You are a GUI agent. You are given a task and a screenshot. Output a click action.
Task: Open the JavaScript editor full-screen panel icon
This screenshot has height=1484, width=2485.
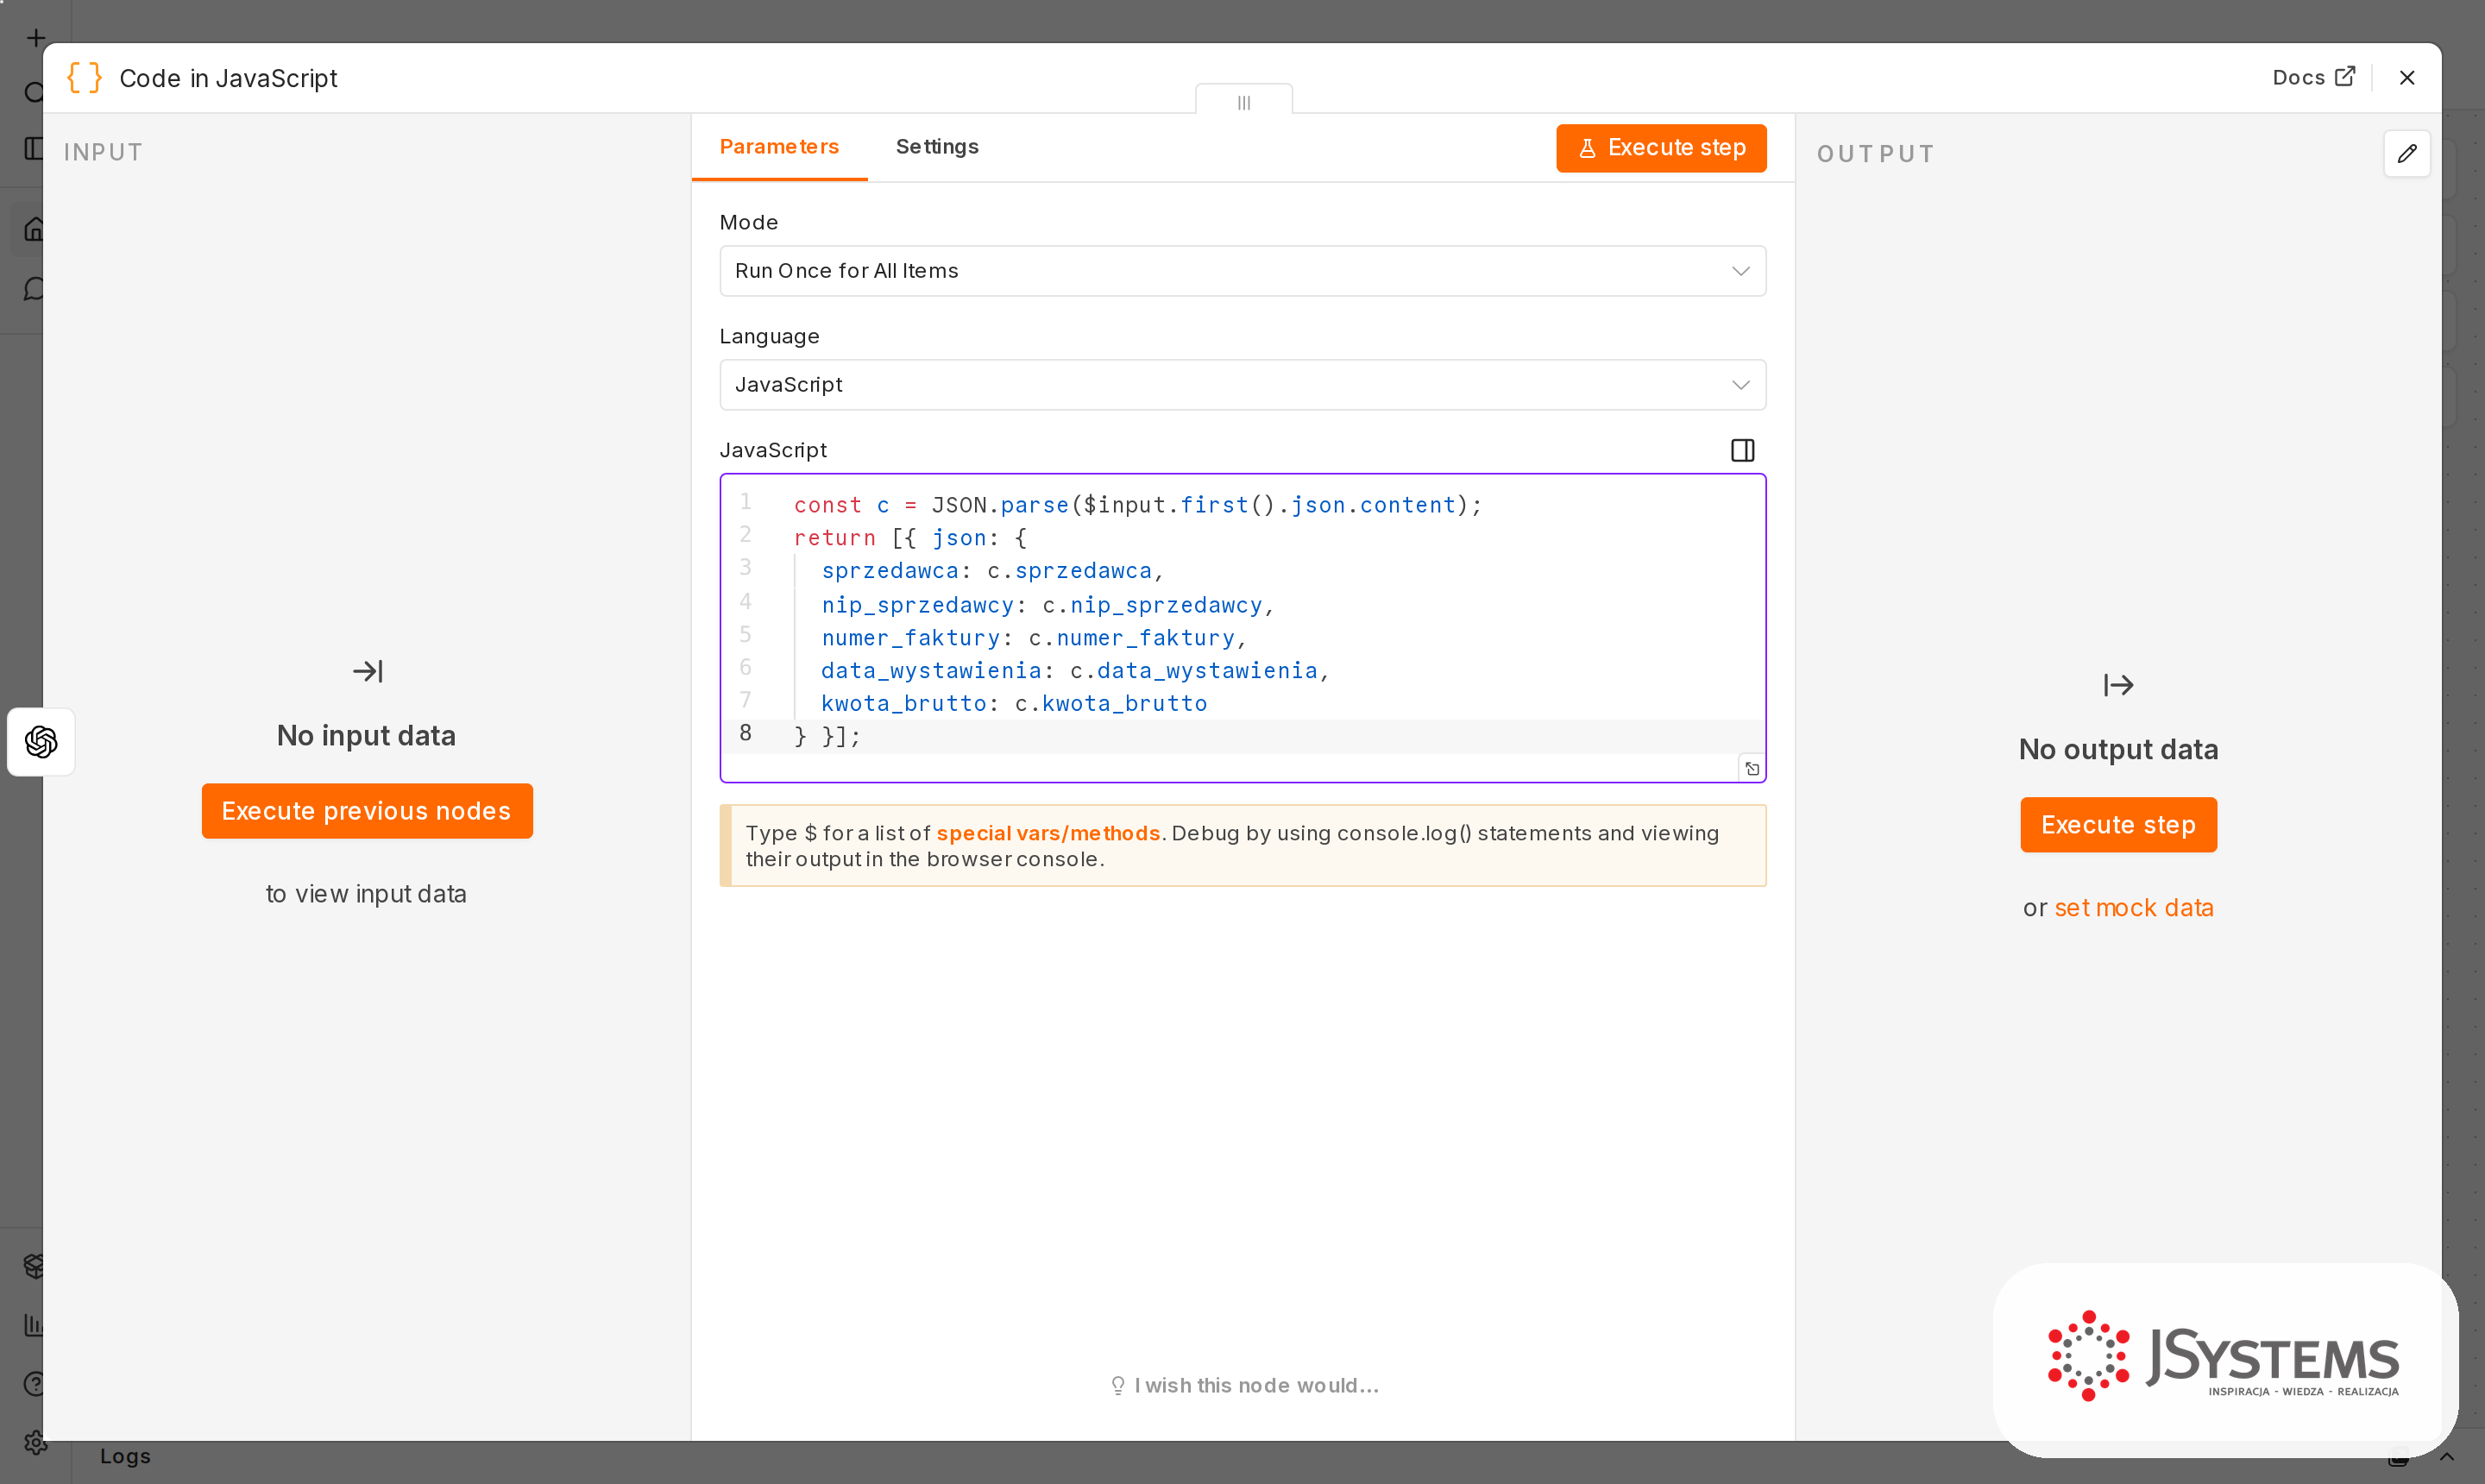point(1742,451)
